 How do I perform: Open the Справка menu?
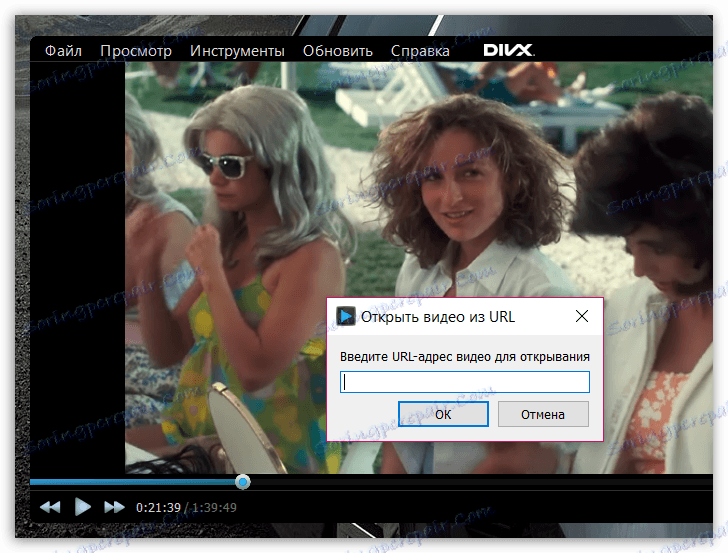click(420, 51)
